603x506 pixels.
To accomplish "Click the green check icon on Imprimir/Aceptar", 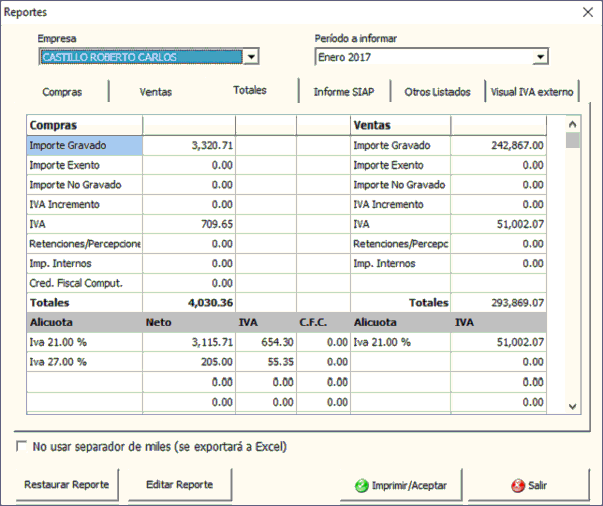I will pyautogui.click(x=361, y=485).
